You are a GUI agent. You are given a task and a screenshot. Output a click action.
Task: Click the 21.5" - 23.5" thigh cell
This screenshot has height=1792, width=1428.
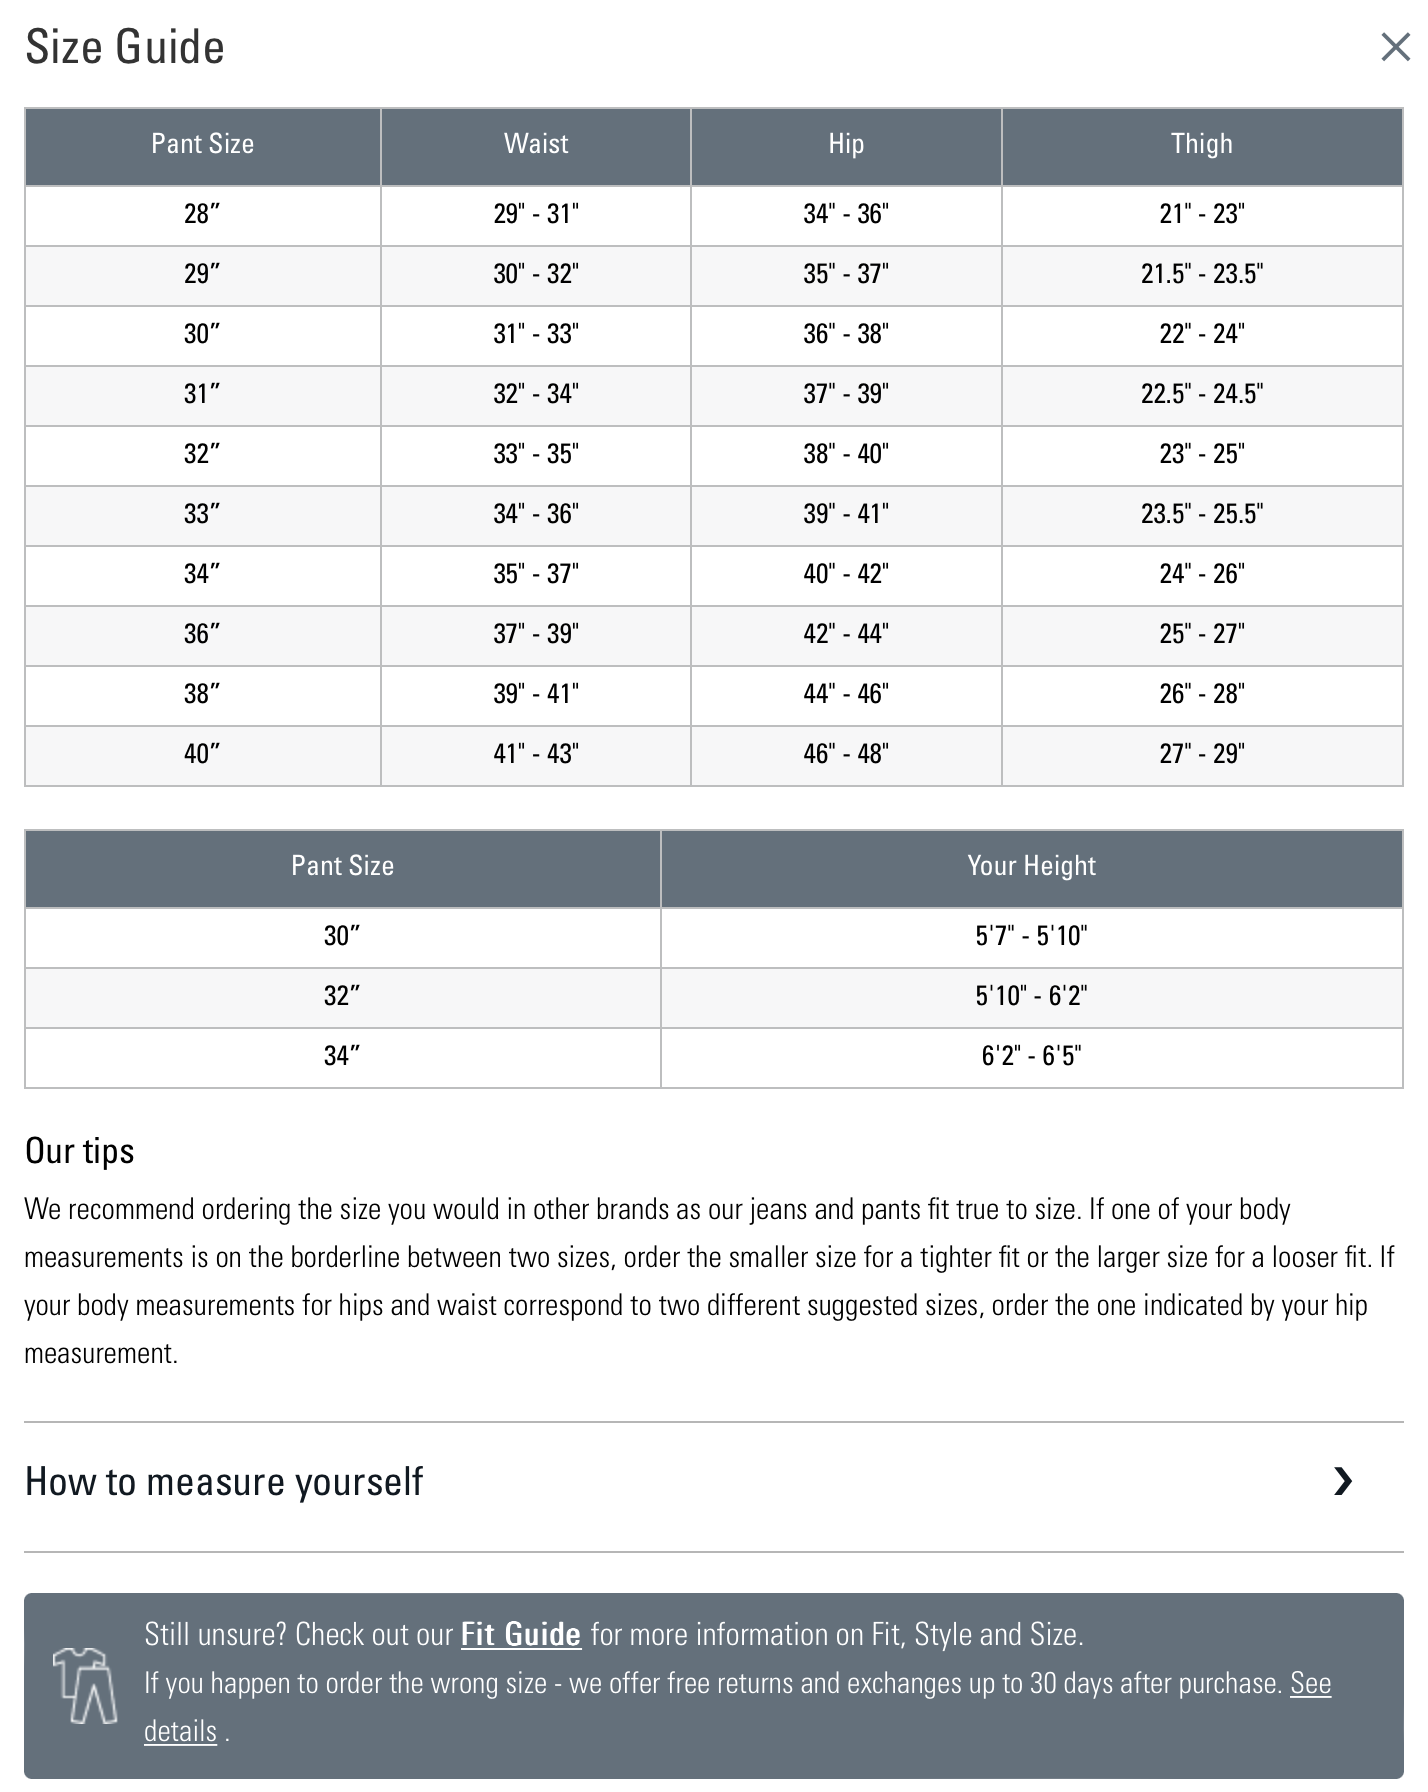pyautogui.click(x=1201, y=274)
